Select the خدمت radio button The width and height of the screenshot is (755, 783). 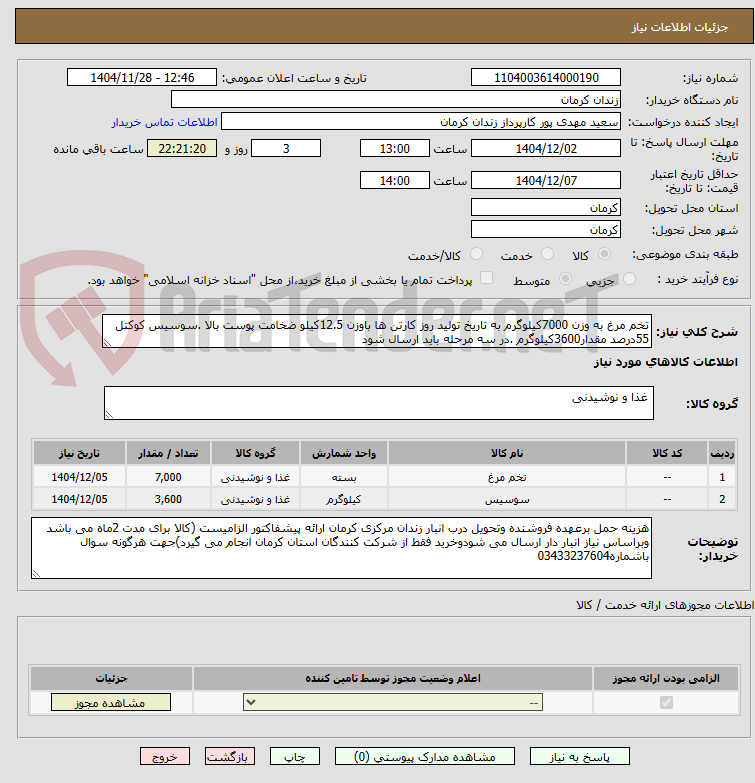point(547,254)
